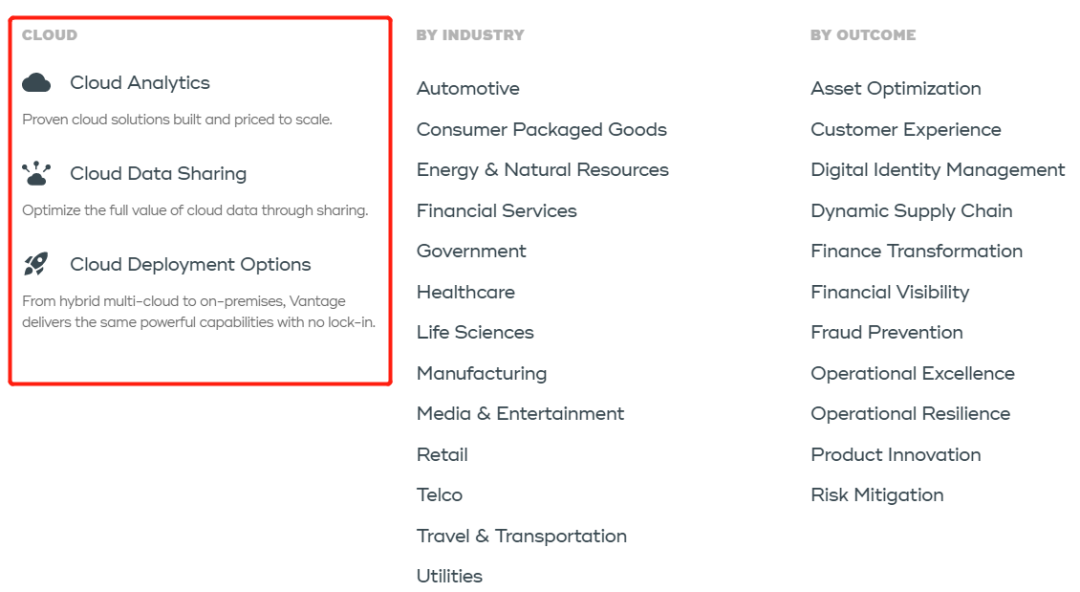Click the Risk Mitigation link
Viewport: 1080px width, 592px height.
(x=876, y=495)
